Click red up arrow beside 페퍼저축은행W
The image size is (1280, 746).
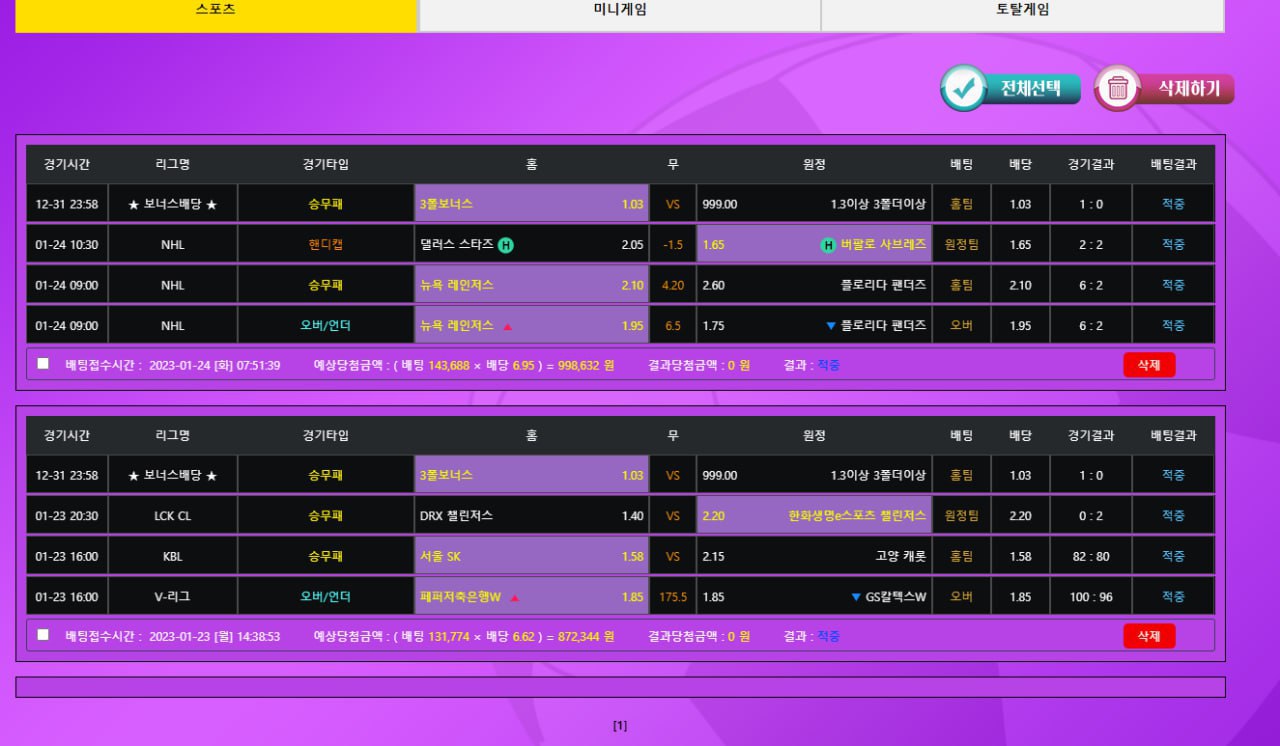pyautogui.click(x=514, y=598)
